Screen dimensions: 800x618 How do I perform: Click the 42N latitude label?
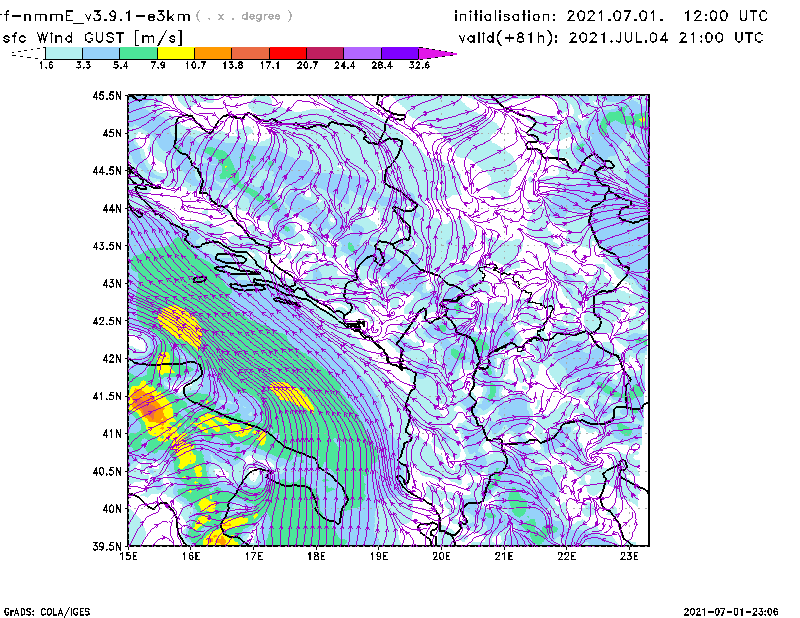(112, 359)
